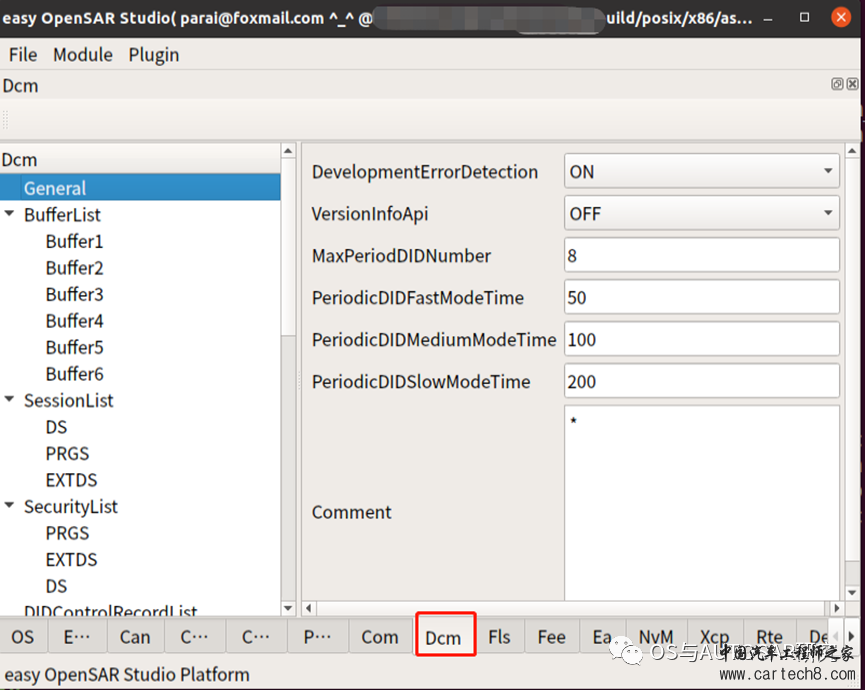Viewport: 865px width, 690px height.
Task: Click tree panel scroll-up arrow
Action: point(289,151)
